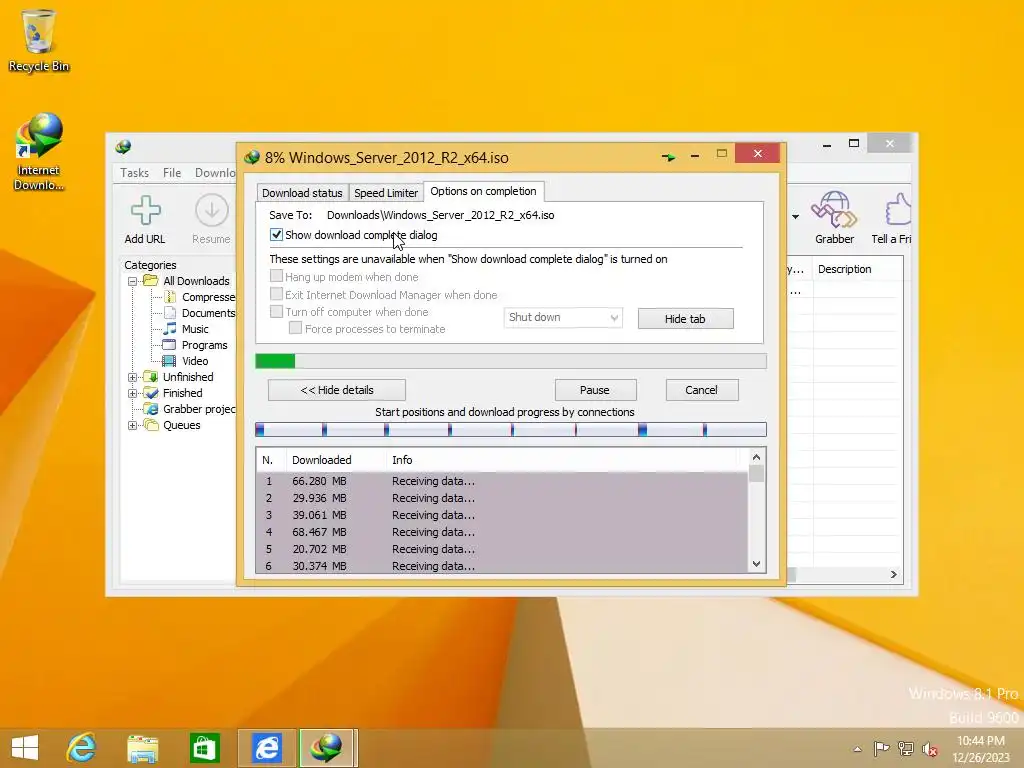Click the IDM globe icon in download dialog title

point(251,157)
